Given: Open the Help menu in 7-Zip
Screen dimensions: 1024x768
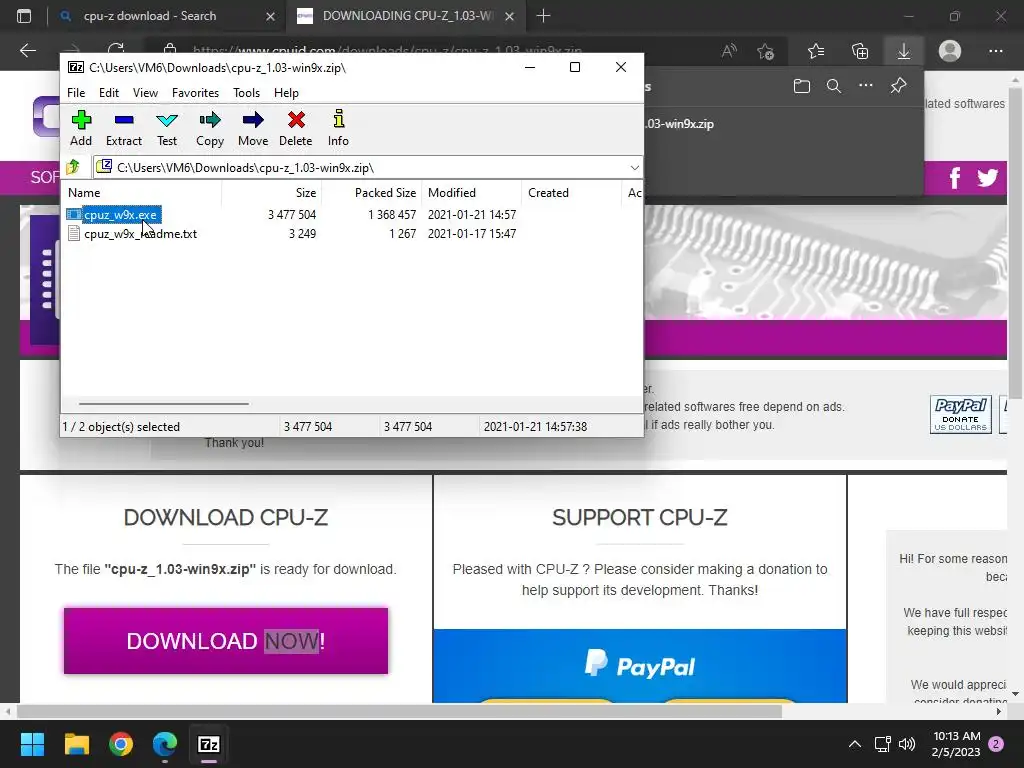Looking at the screenshot, I should (x=286, y=93).
